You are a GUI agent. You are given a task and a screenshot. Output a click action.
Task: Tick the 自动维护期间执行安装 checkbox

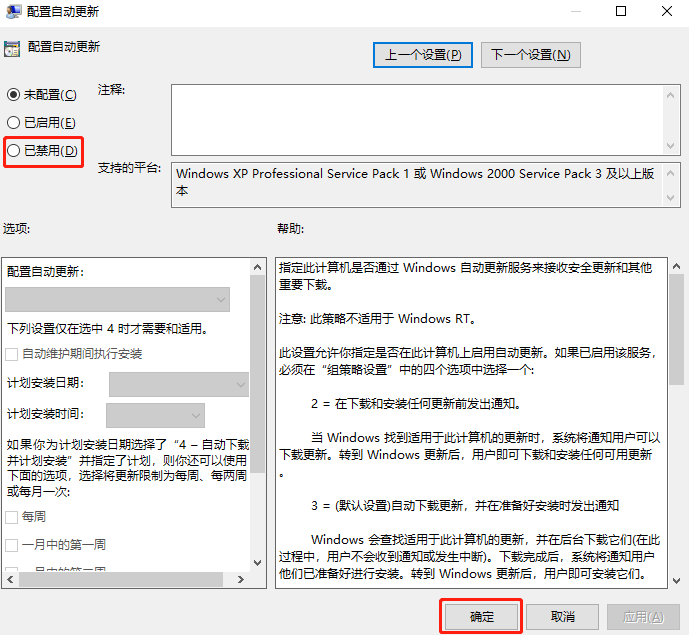point(12,354)
